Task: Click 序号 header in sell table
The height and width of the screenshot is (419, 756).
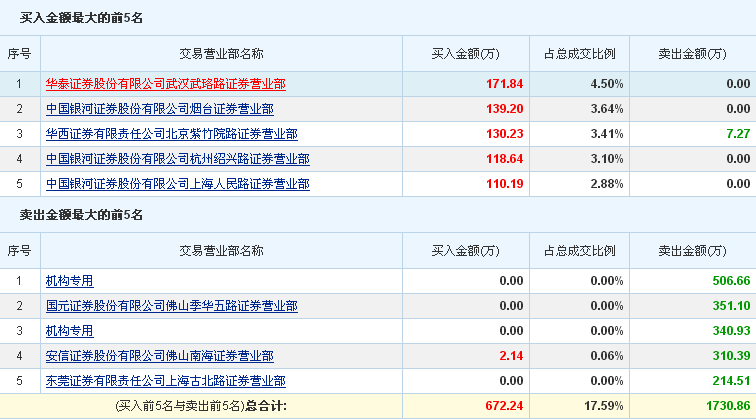Action: pos(19,251)
